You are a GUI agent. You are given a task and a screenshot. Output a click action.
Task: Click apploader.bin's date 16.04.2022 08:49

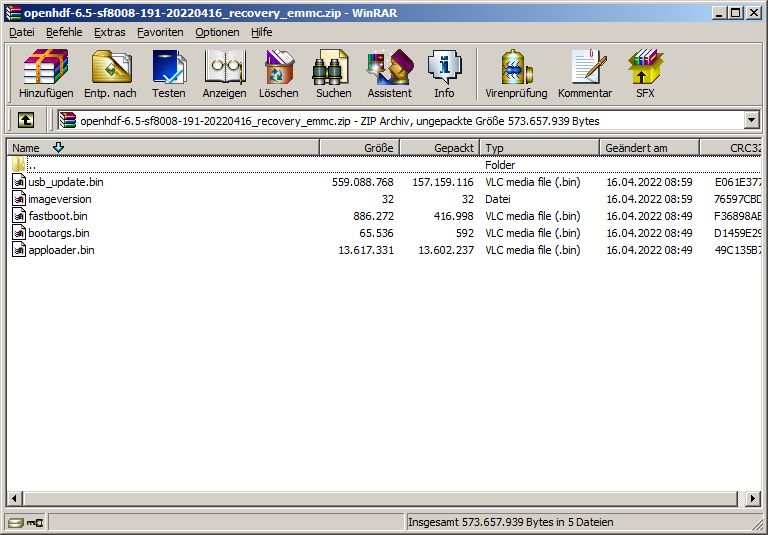click(x=649, y=250)
